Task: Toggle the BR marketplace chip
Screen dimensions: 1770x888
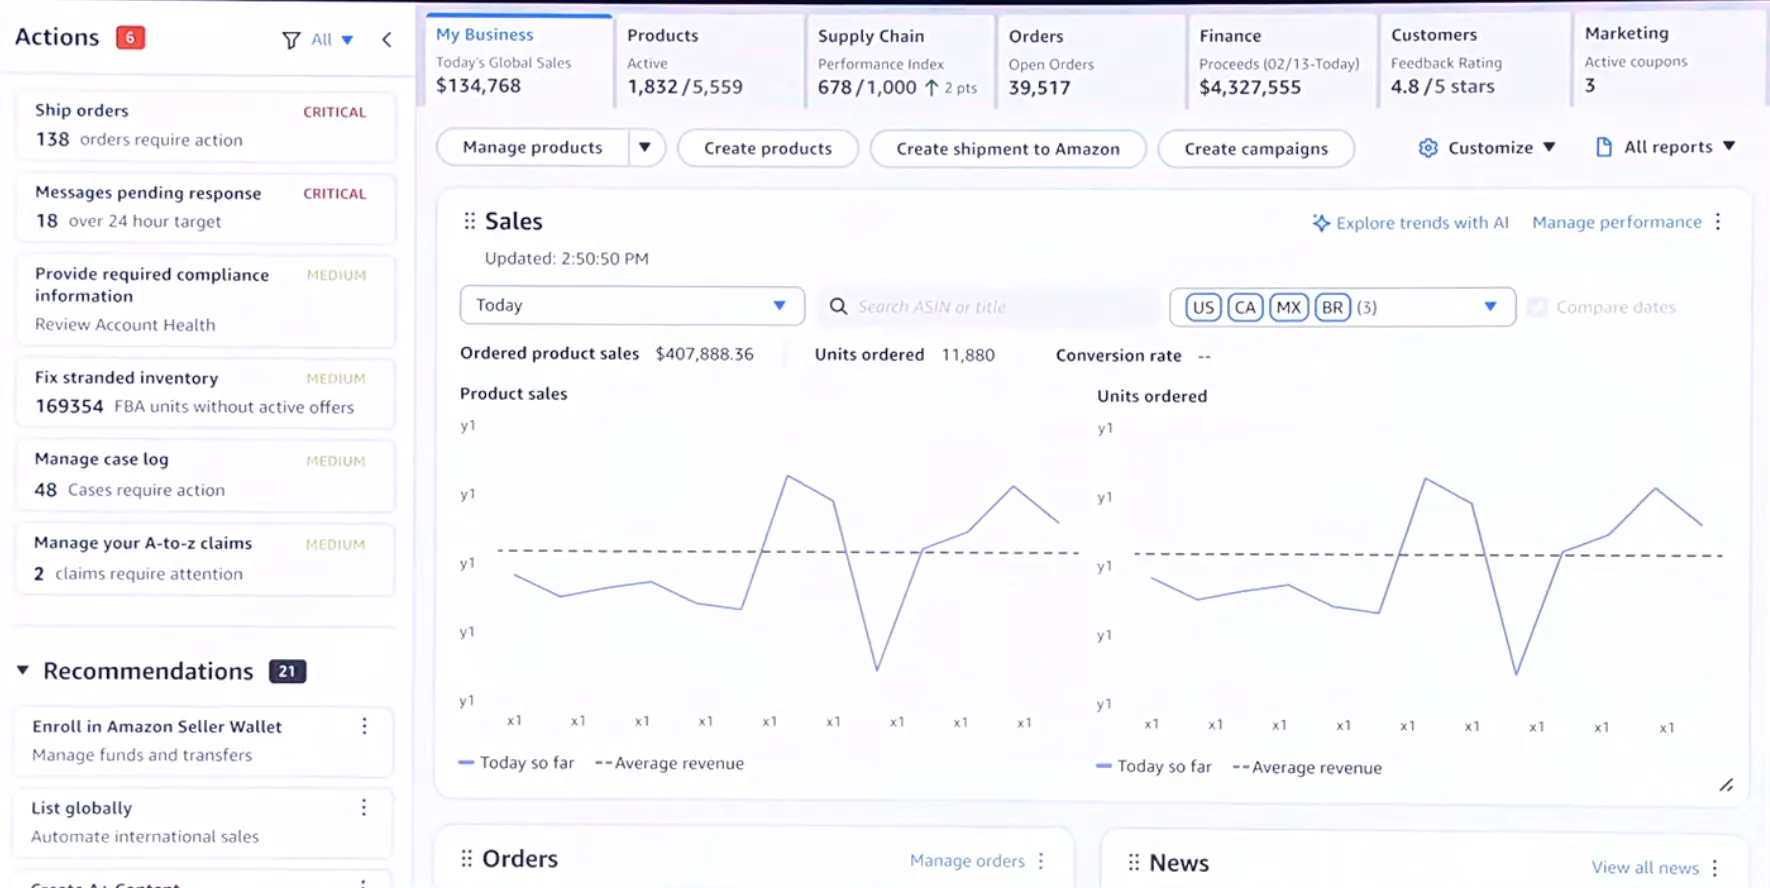Action: 1332,307
